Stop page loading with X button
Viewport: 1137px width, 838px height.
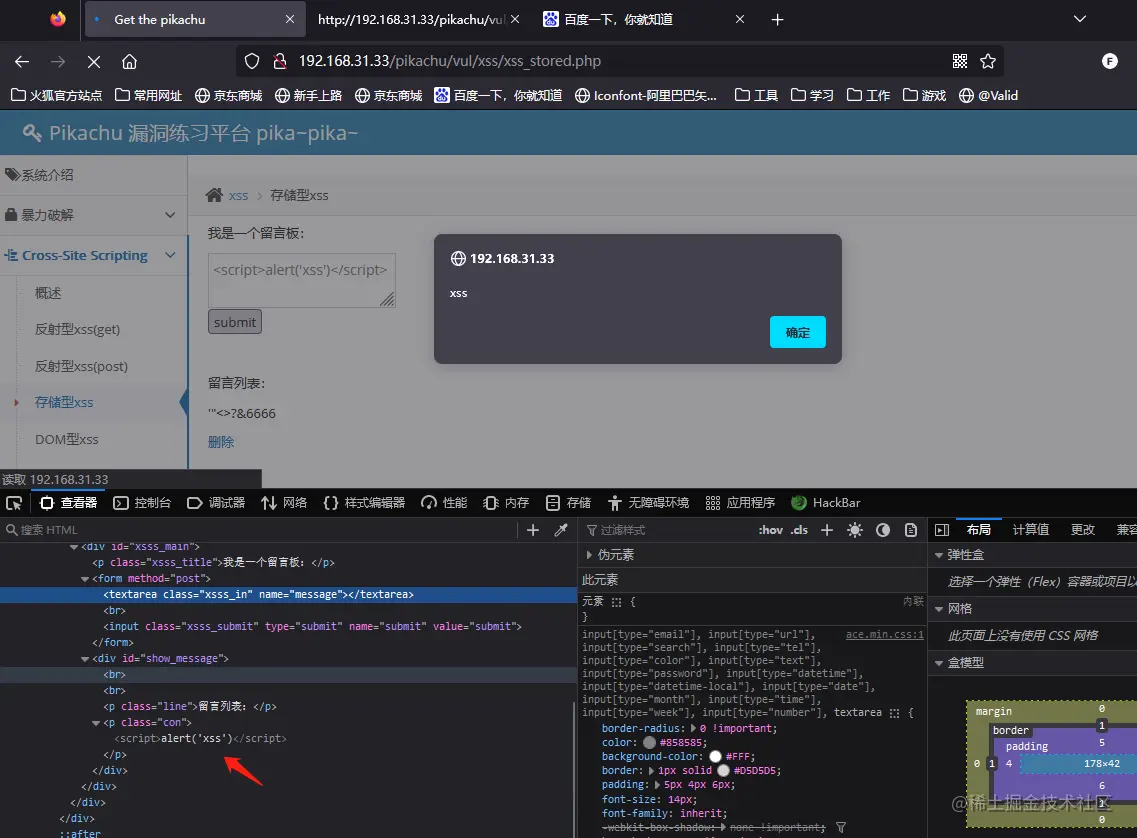click(94, 62)
